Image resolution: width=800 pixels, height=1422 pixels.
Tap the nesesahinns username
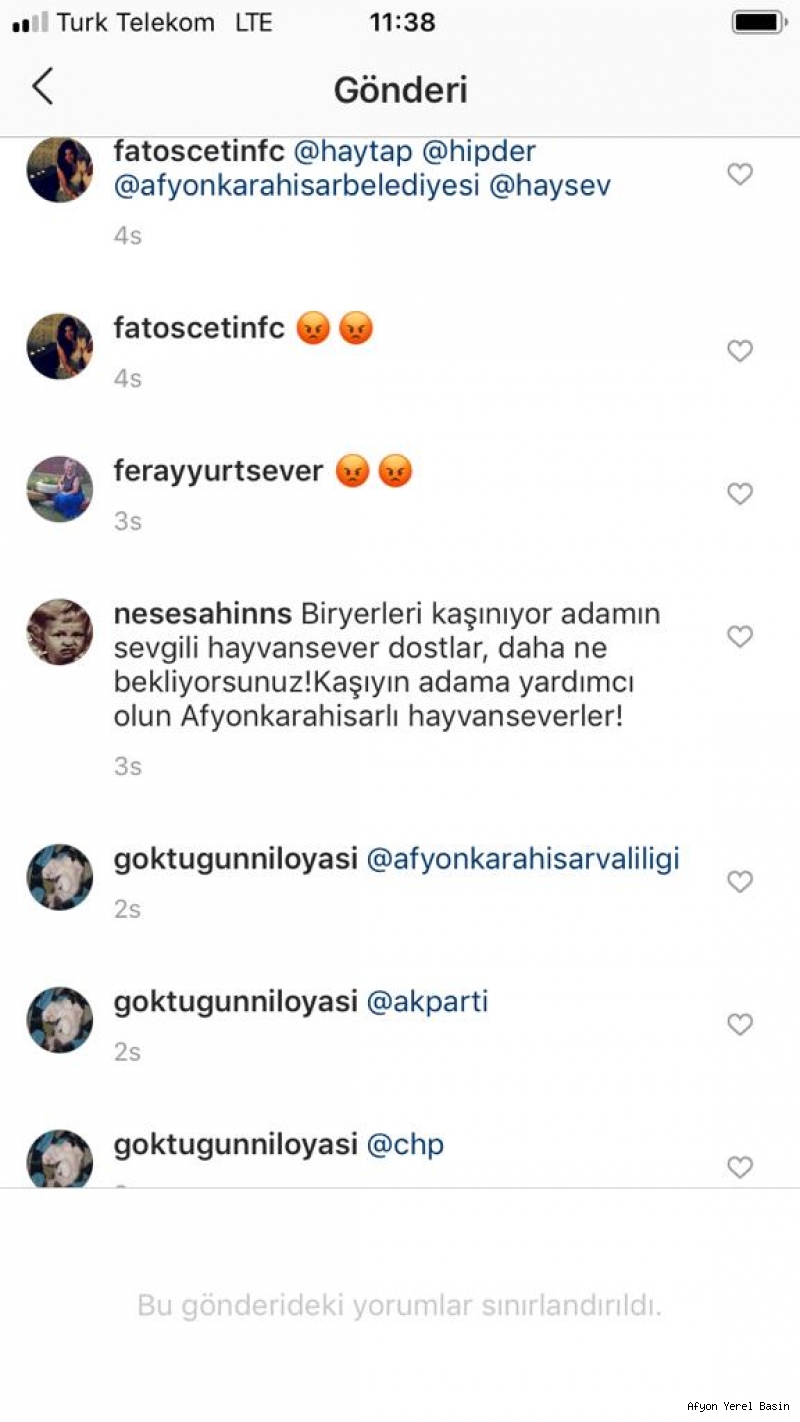click(203, 613)
